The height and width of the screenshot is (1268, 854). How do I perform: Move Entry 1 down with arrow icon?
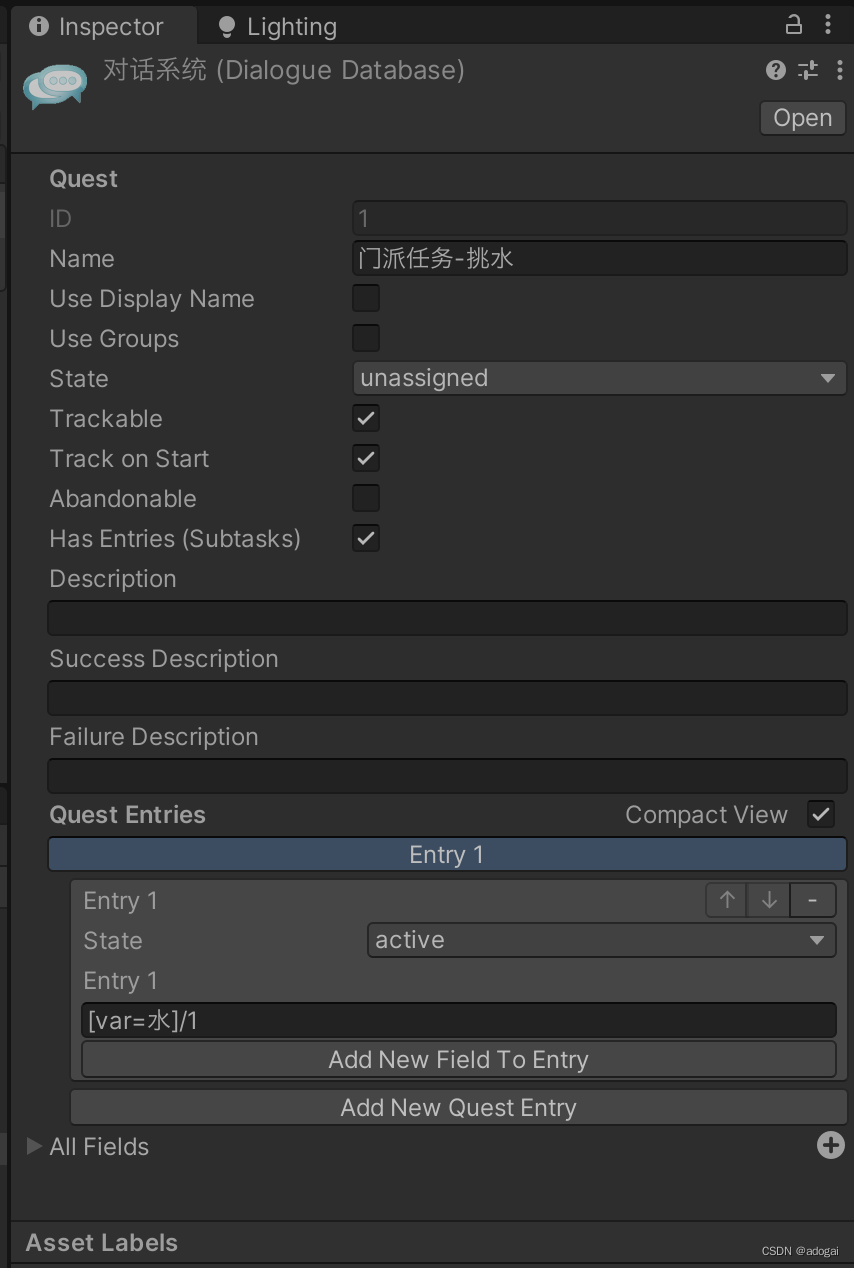(x=768, y=900)
